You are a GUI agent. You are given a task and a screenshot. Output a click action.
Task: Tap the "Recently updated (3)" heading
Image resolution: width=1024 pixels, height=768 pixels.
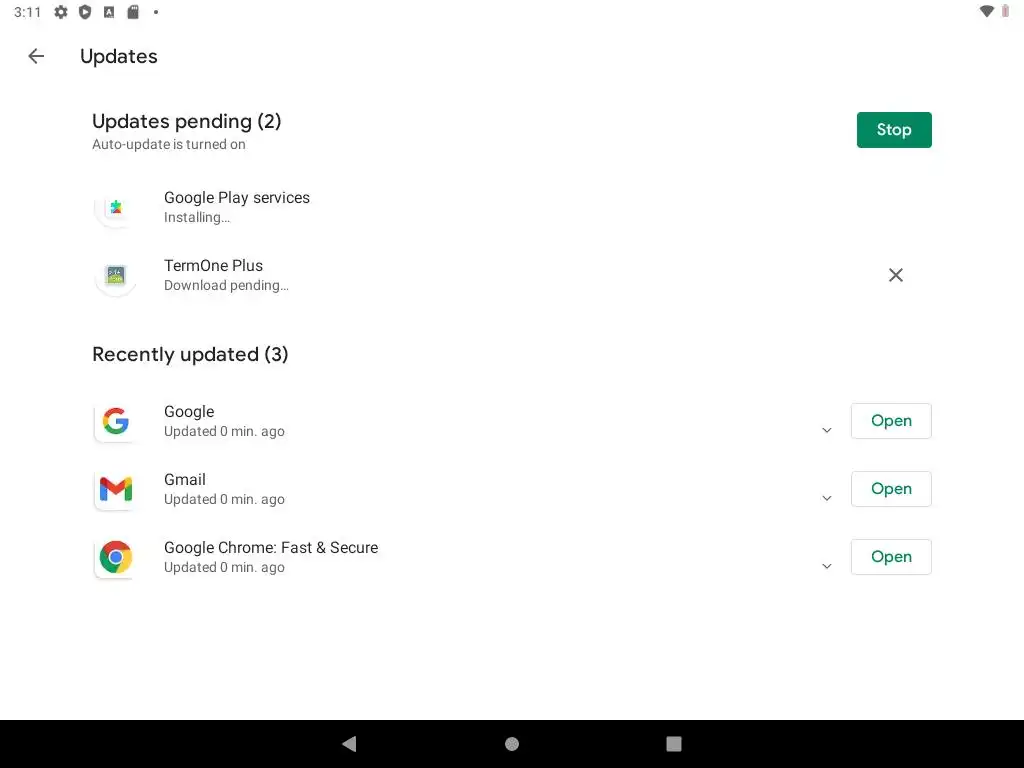pos(190,355)
